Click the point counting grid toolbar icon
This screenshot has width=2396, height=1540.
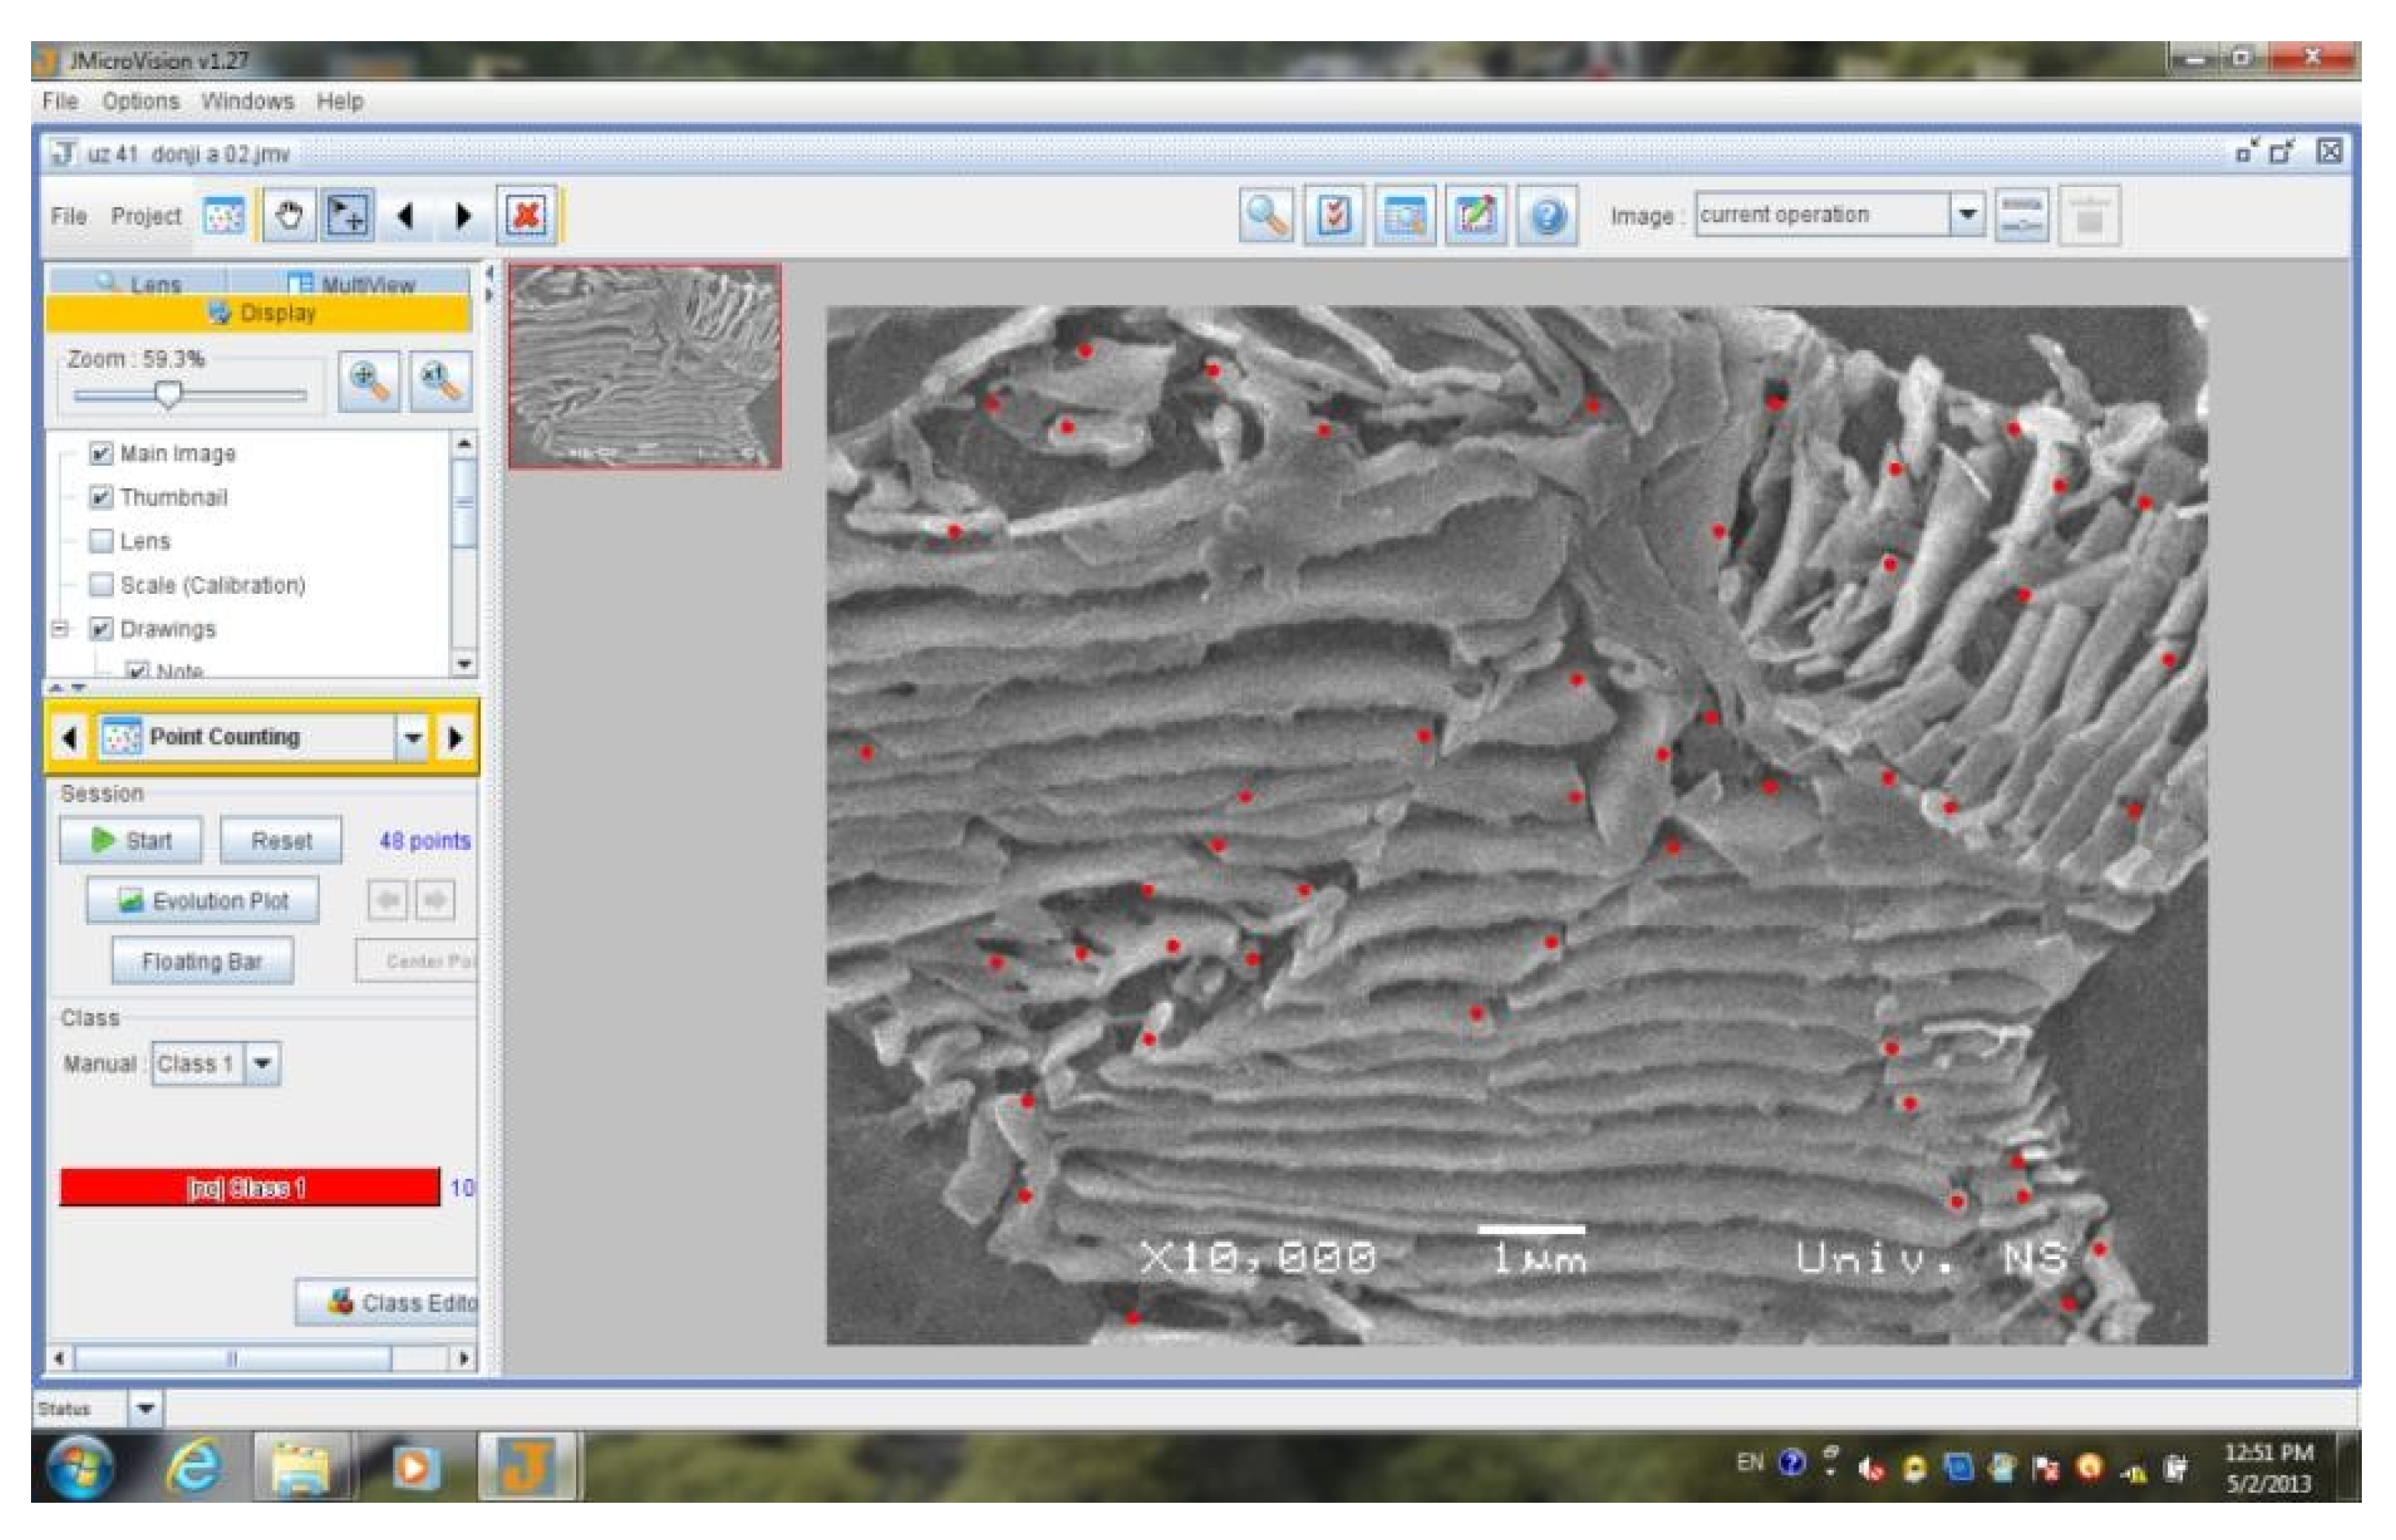click(223, 215)
